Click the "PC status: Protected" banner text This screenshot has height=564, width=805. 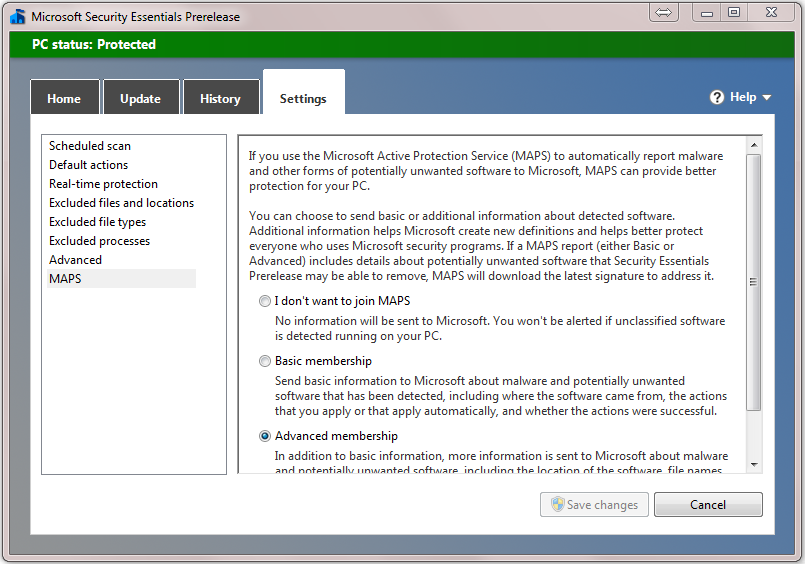(x=94, y=45)
